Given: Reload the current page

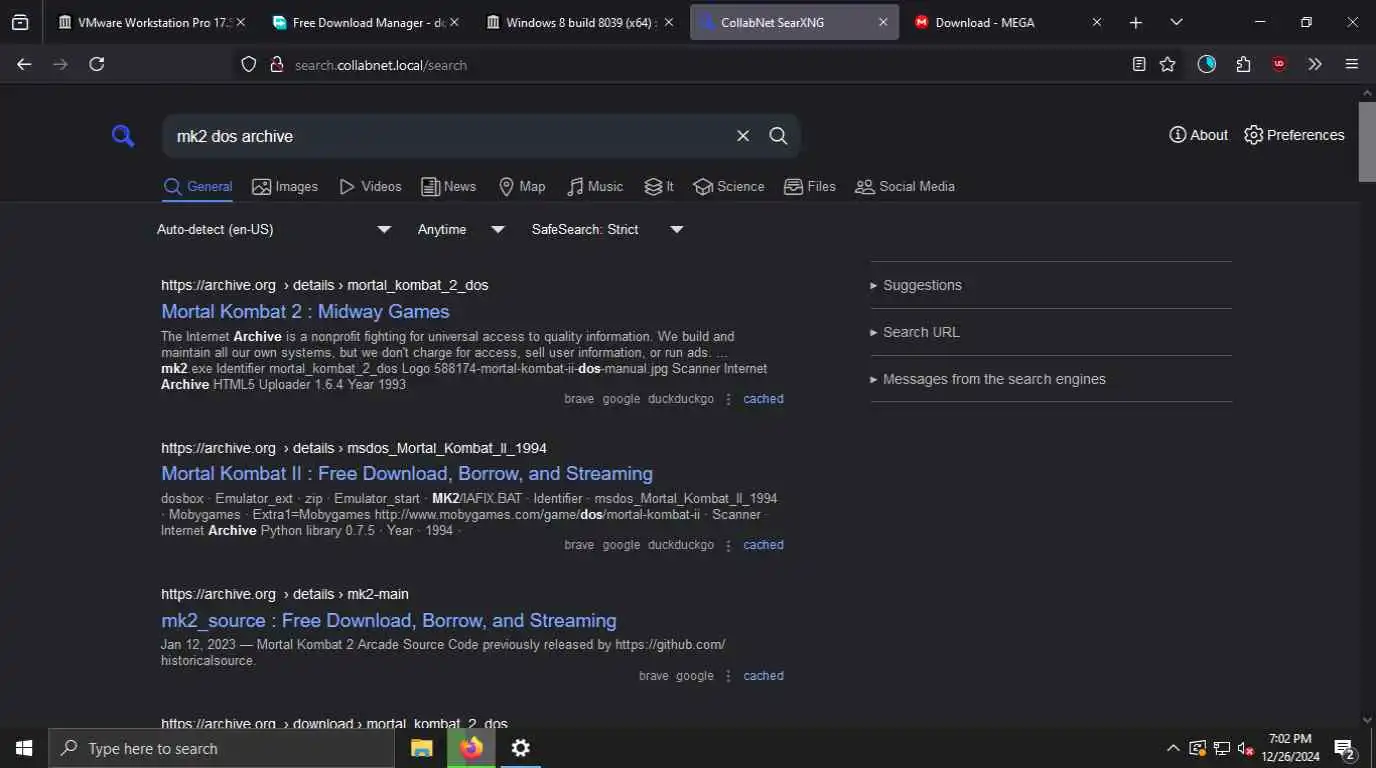Looking at the screenshot, I should 97,64.
